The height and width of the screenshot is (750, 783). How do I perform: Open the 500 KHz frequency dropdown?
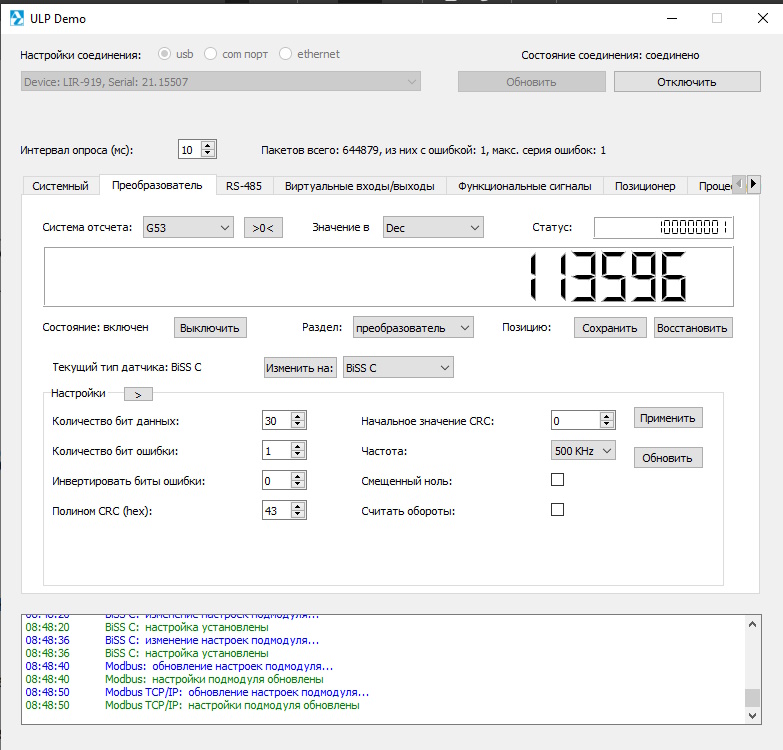pos(583,451)
